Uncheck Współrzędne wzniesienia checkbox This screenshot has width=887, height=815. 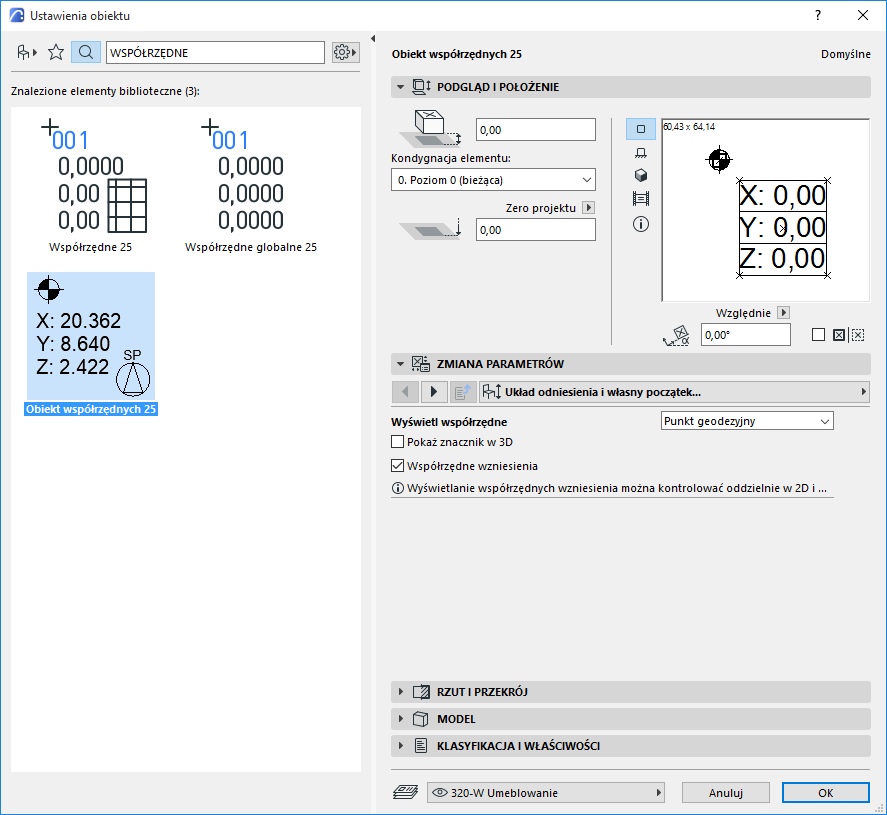coord(398,465)
